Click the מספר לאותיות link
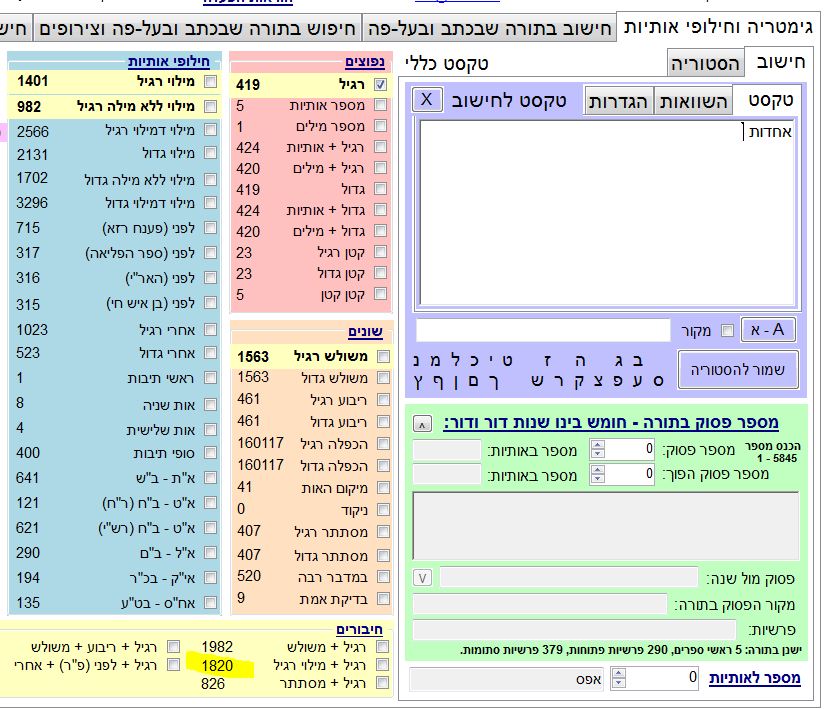825x709 pixels. coord(755,678)
